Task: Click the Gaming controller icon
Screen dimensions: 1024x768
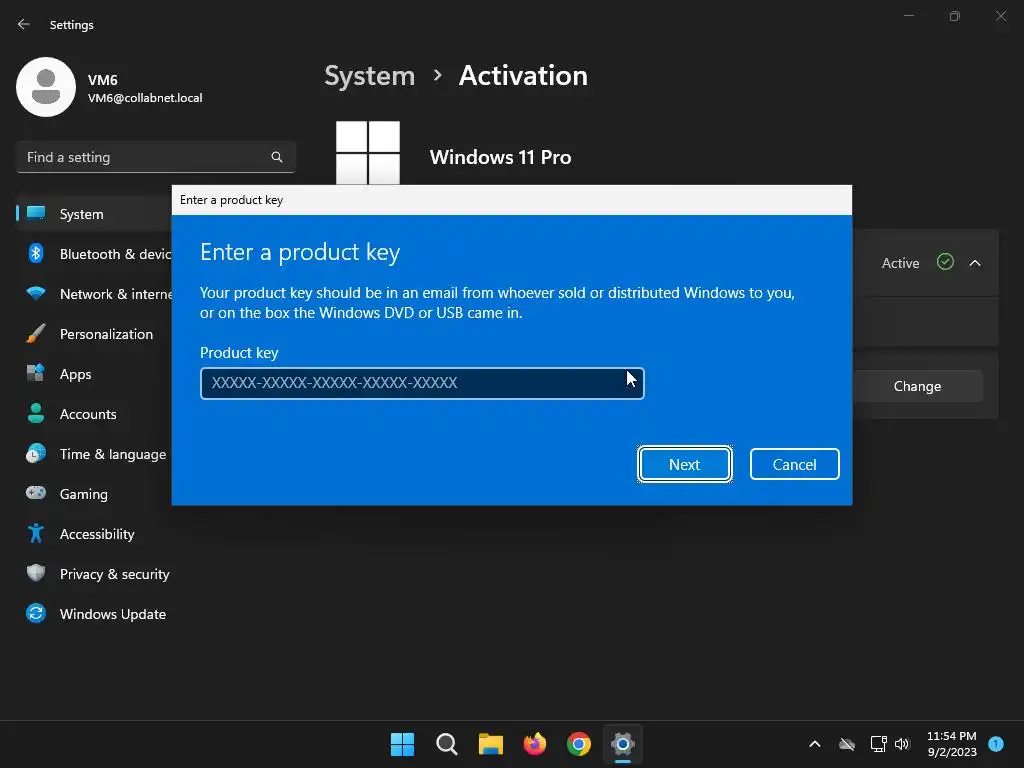Action: [x=36, y=492]
